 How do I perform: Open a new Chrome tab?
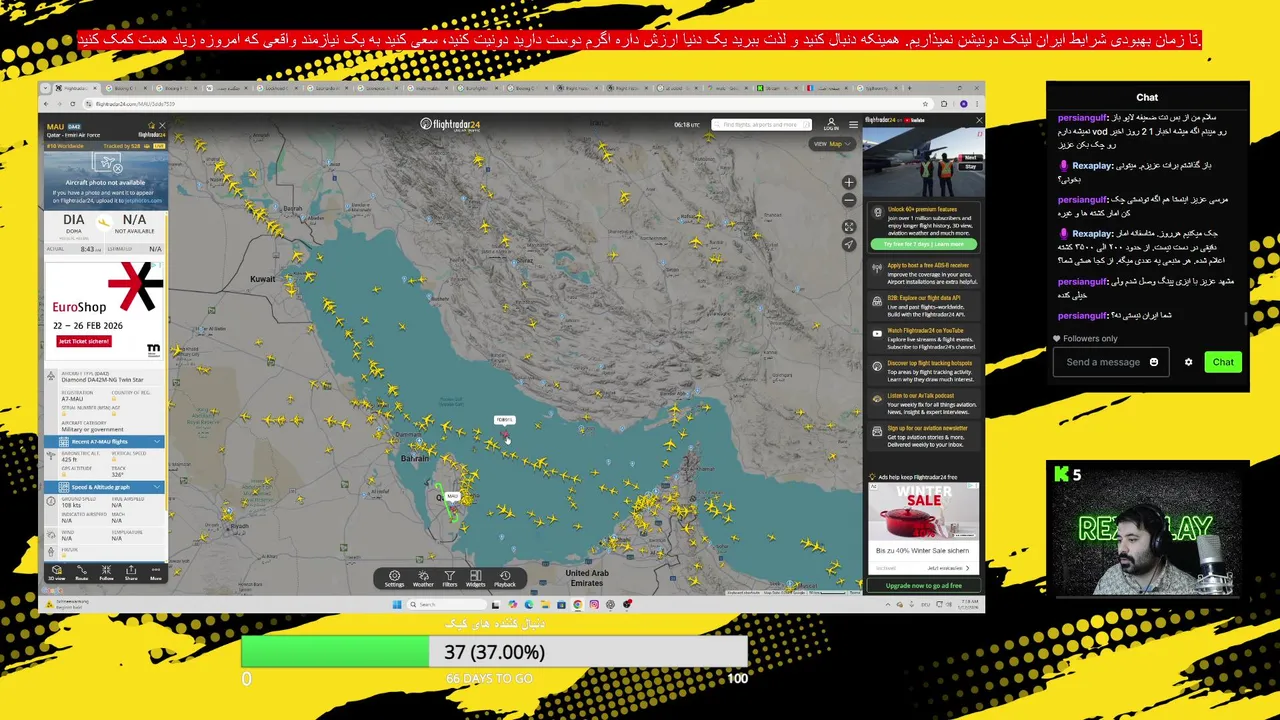click(x=909, y=88)
